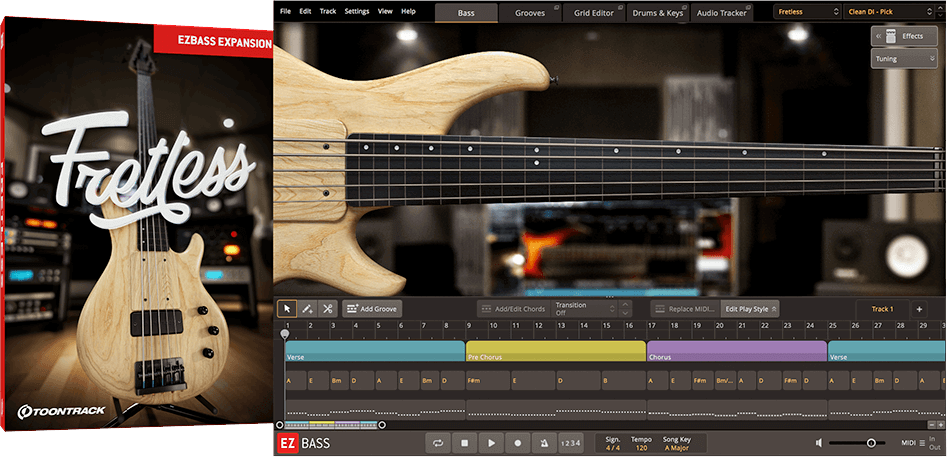Open the File menu
The image size is (947, 457).
[286, 11]
